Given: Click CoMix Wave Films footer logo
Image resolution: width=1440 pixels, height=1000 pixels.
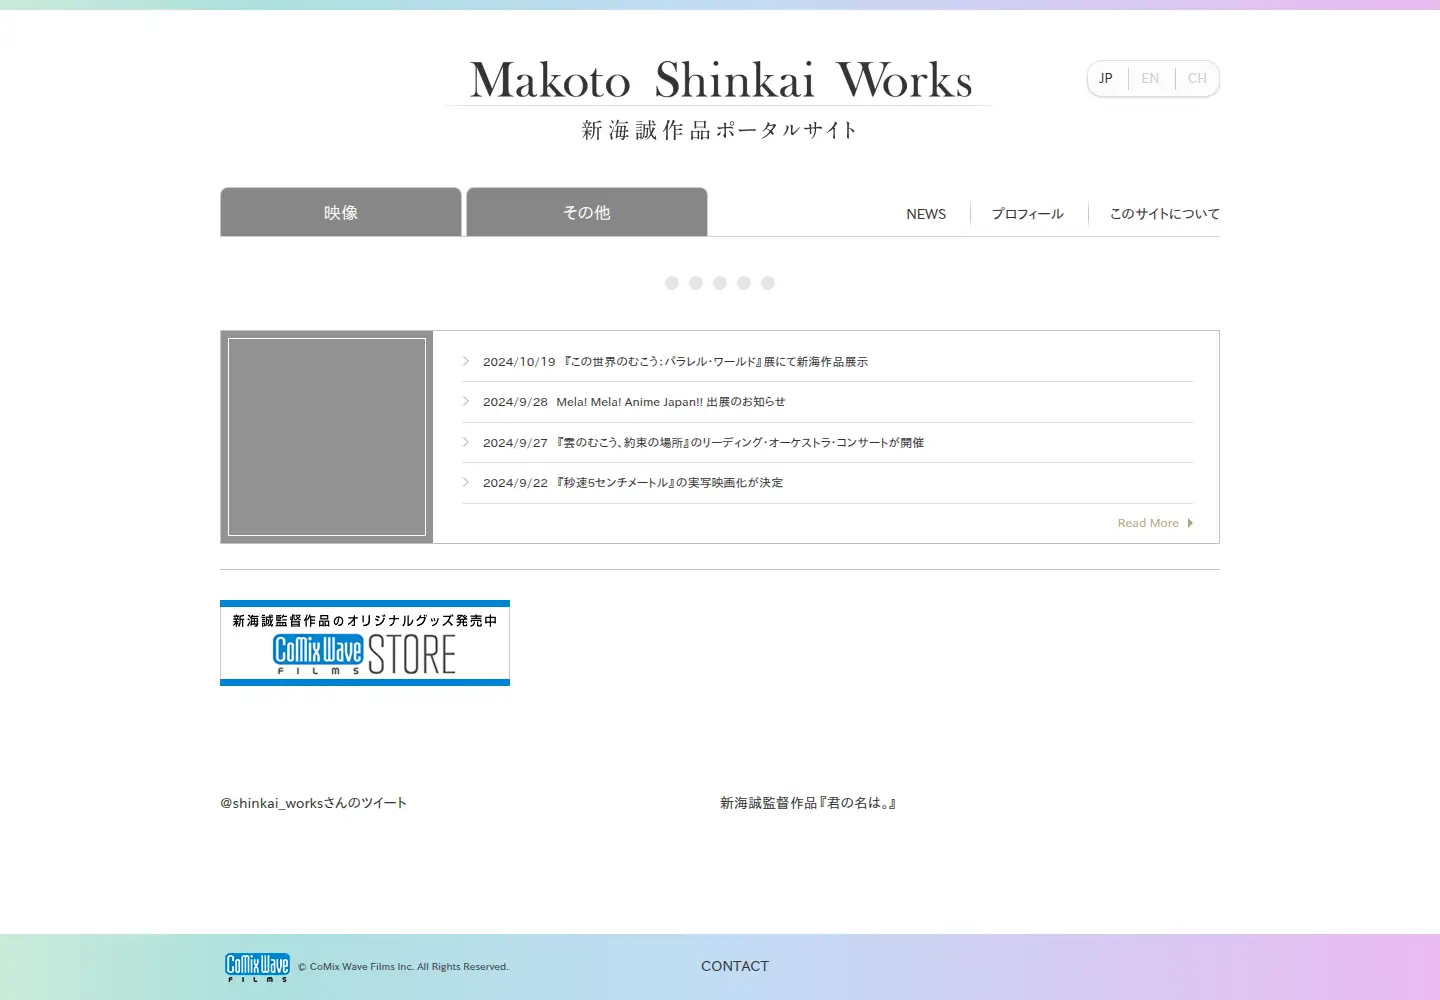Looking at the screenshot, I should [257, 967].
